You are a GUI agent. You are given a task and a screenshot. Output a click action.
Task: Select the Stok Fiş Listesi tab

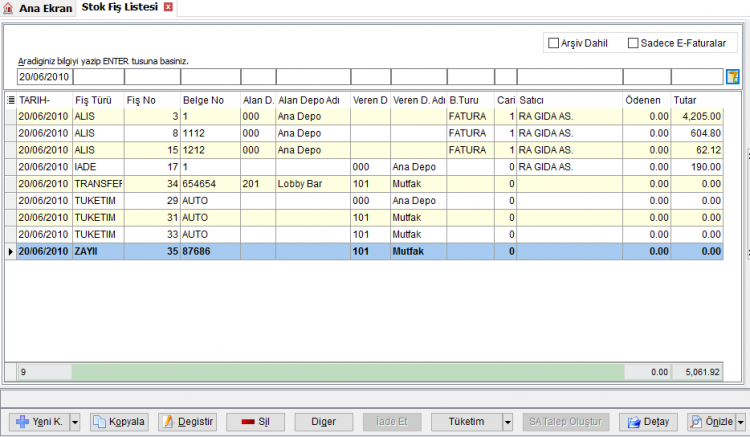(x=120, y=7)
